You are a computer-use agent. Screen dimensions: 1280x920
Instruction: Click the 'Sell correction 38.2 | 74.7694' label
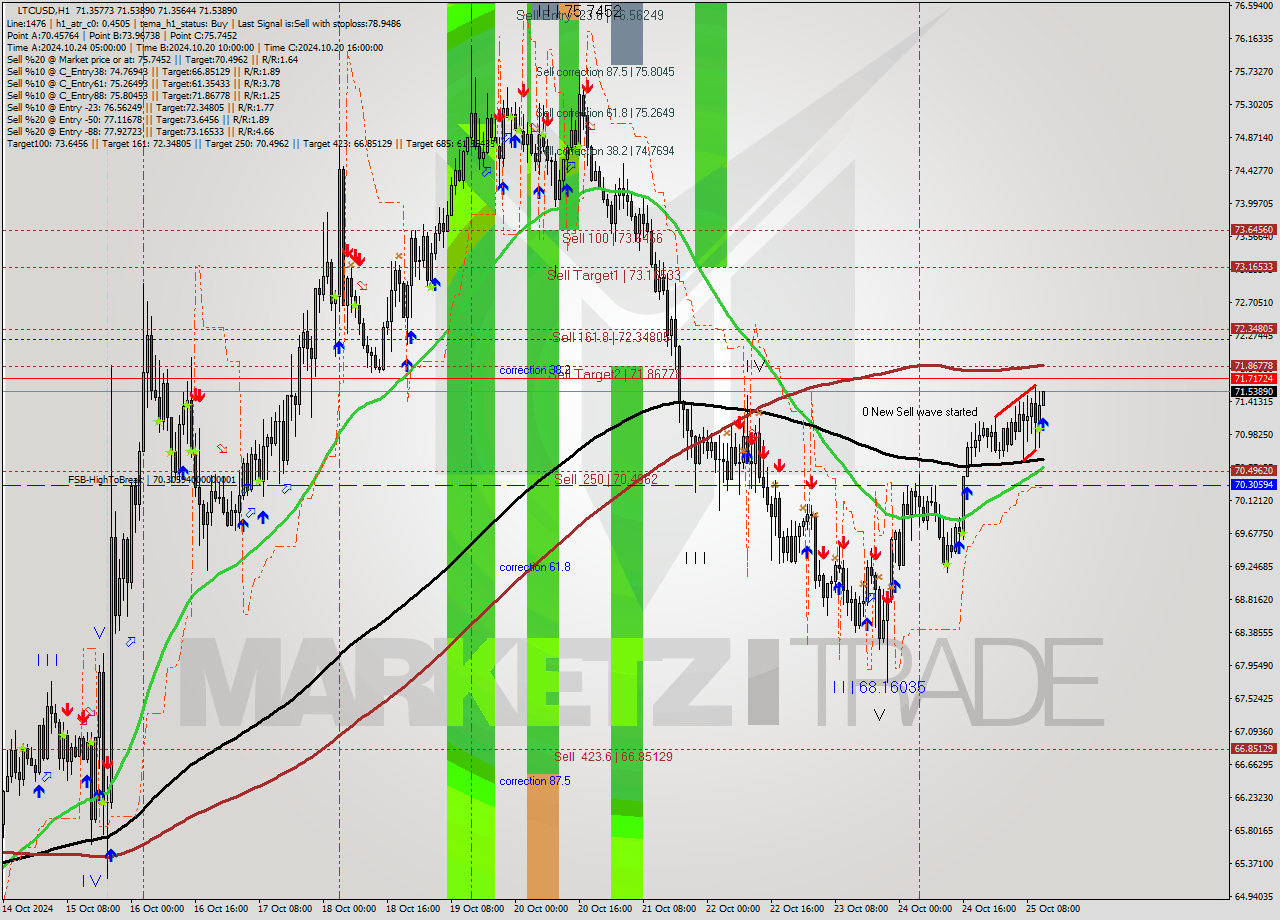click(605, 151)
